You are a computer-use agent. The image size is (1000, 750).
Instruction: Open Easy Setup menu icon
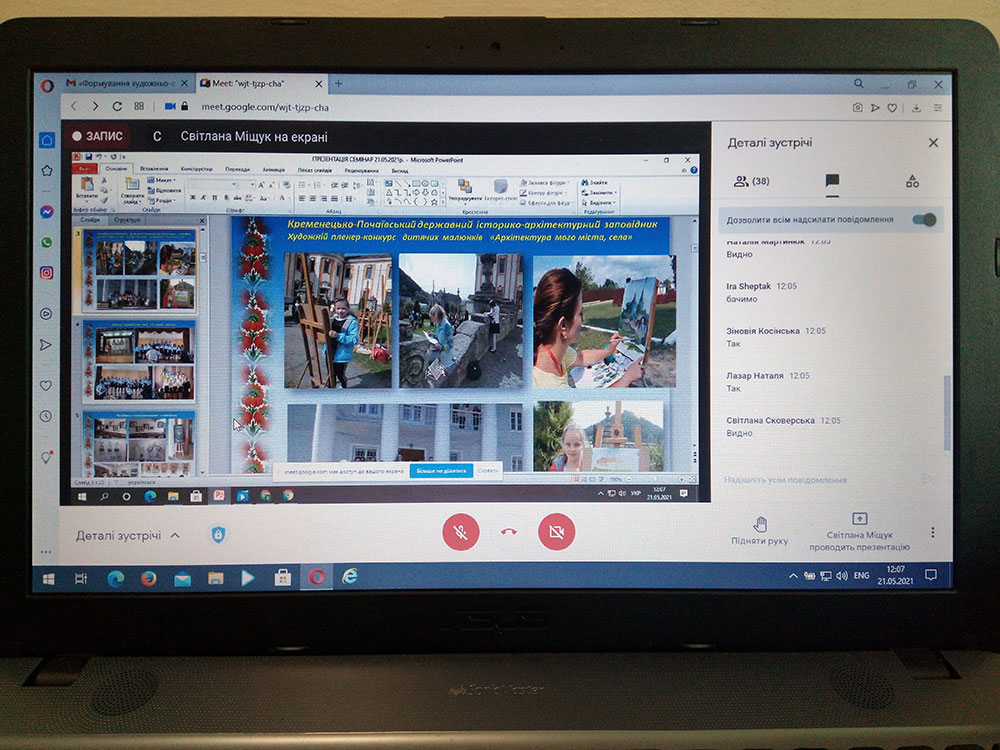click(x=938, y=108)
